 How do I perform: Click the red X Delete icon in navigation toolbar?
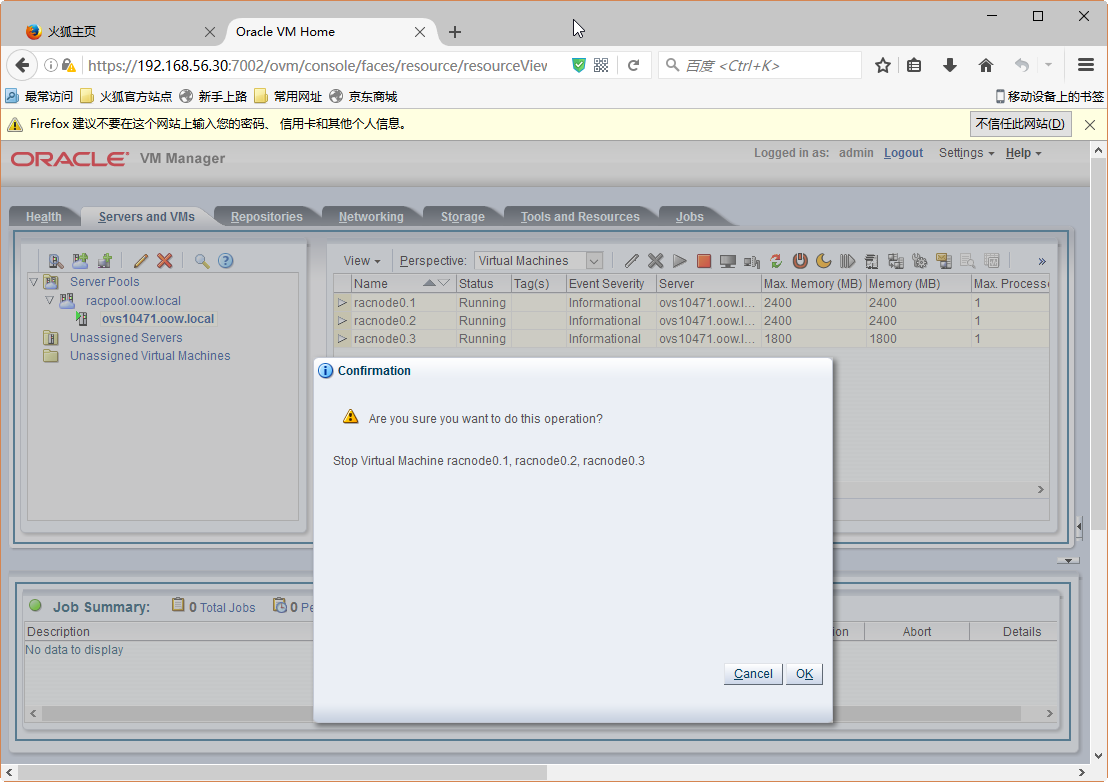click(165, 261)
